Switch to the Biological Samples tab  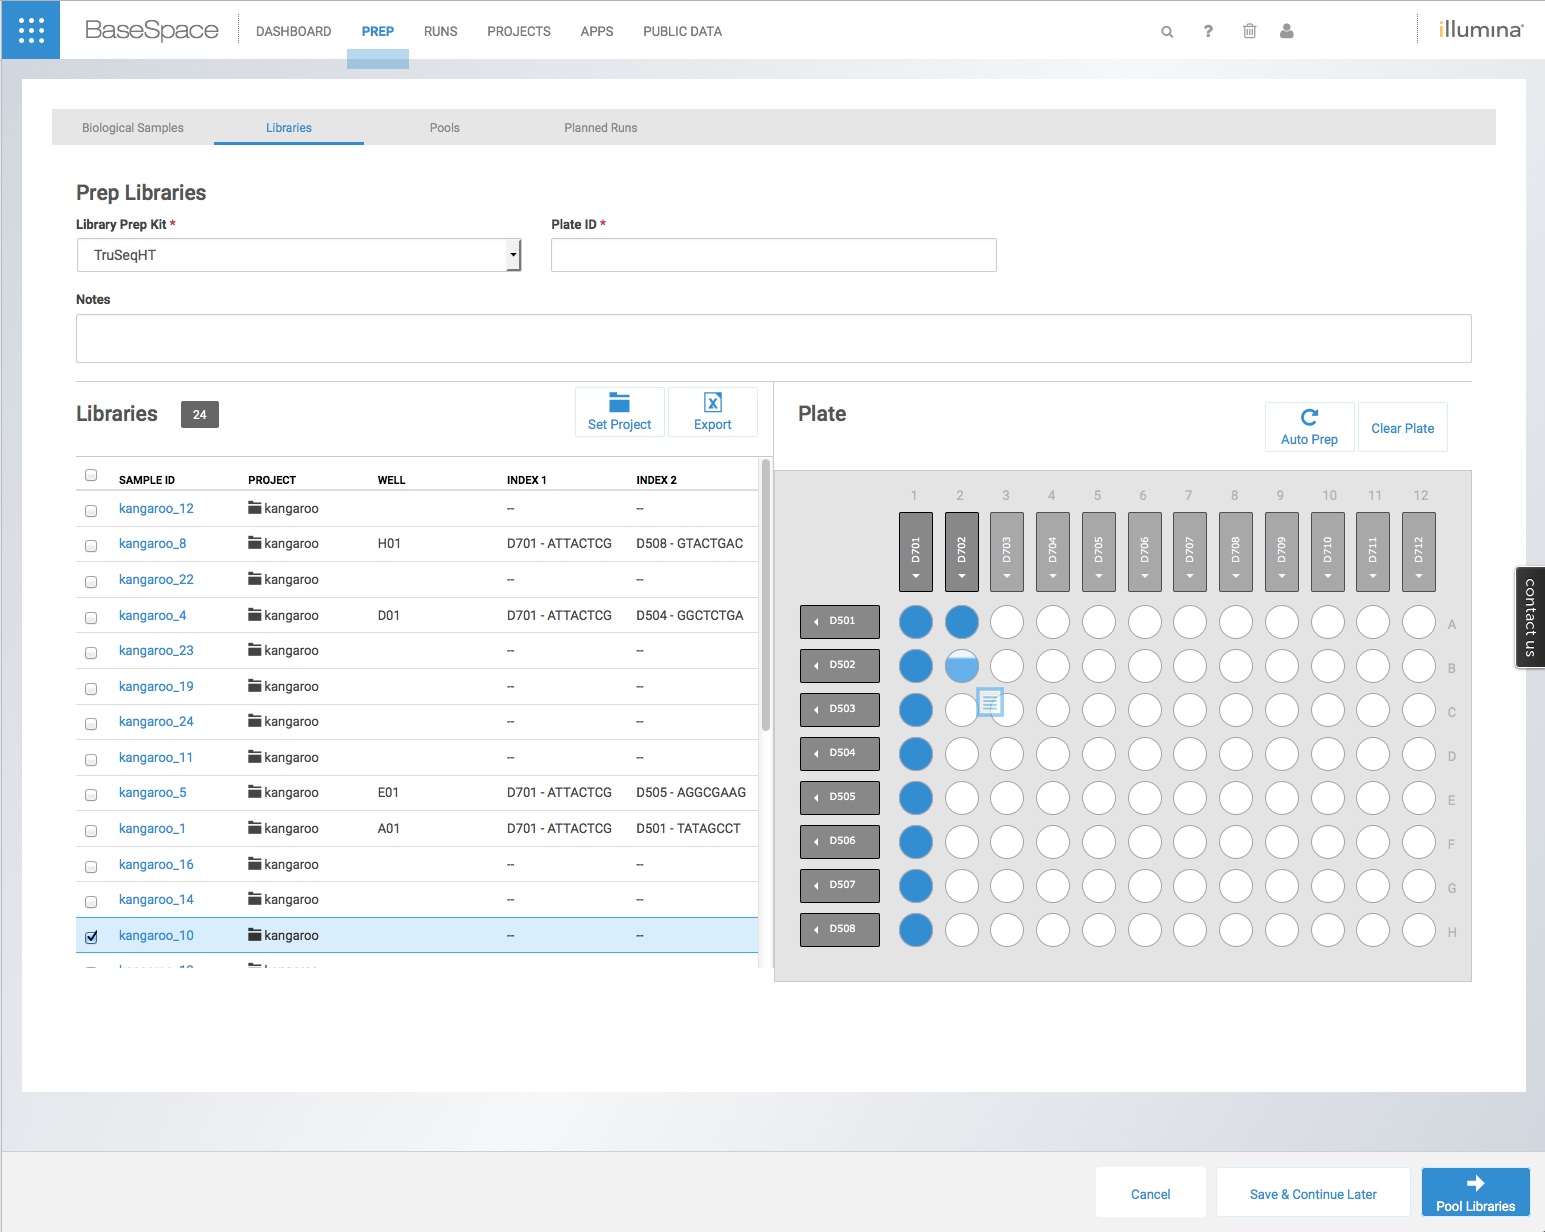(x=133, y=127)
